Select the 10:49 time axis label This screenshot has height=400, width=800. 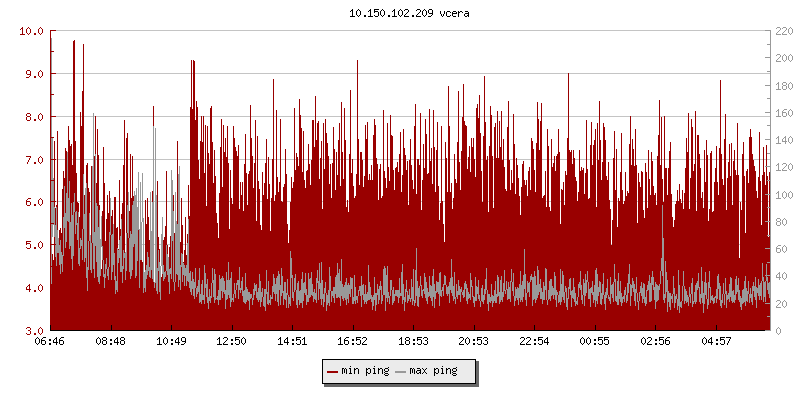(x=171, y=341)
